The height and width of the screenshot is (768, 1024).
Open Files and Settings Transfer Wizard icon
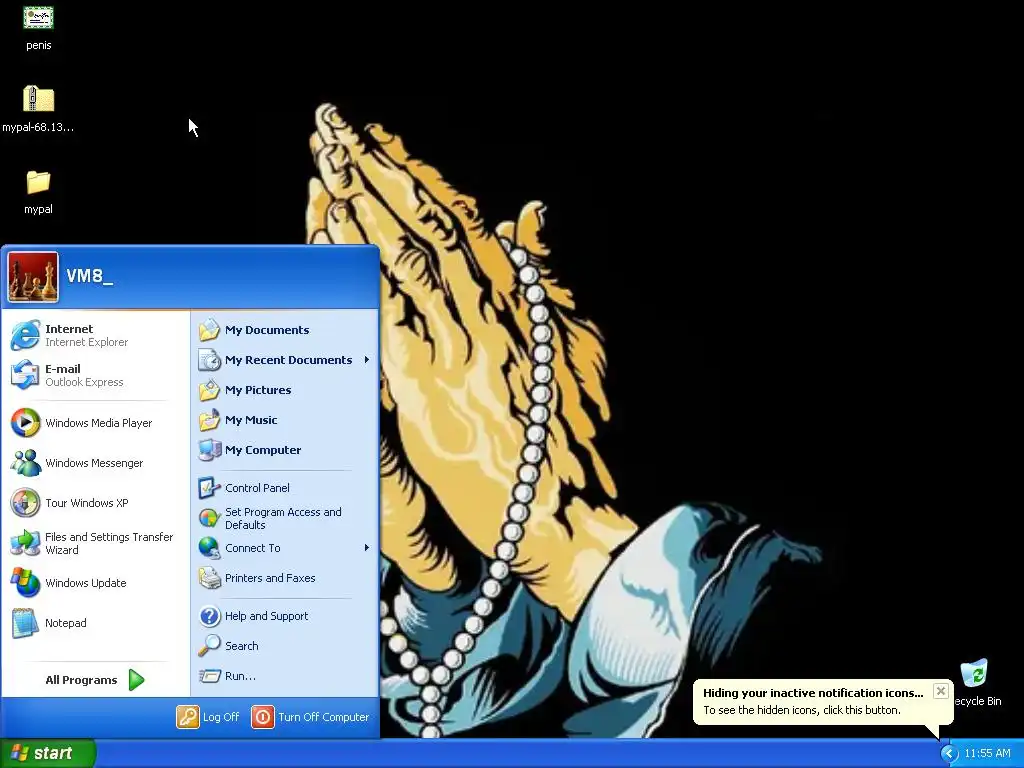[x=25, y=543]
